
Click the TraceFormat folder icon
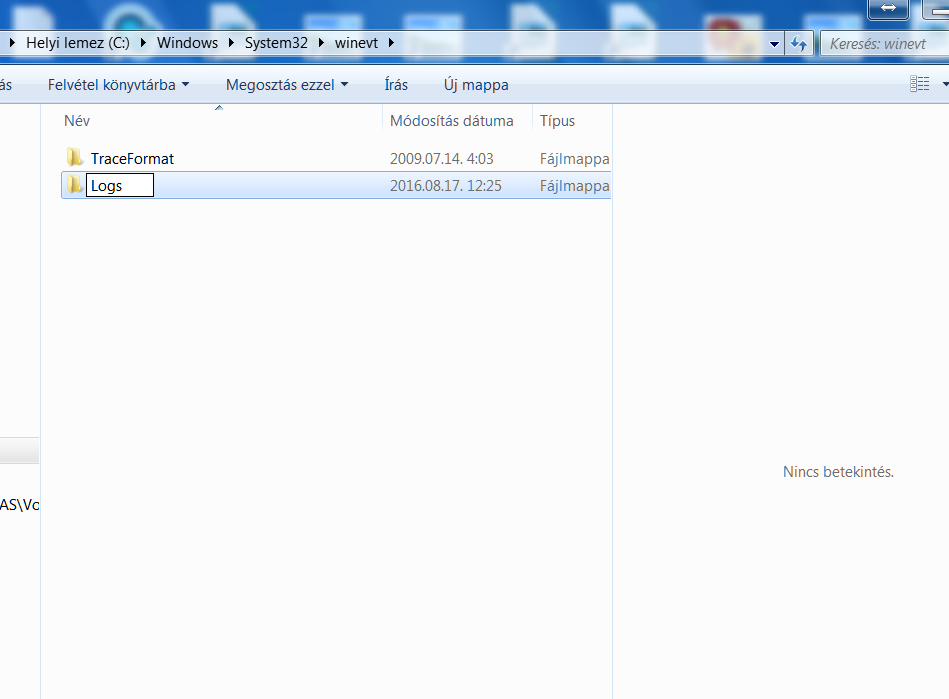pyautogui.click(x=74, y=158)
